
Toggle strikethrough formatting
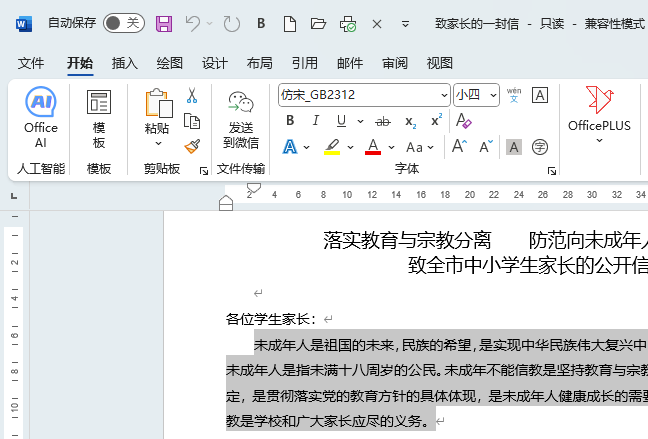tap(383, 122)
